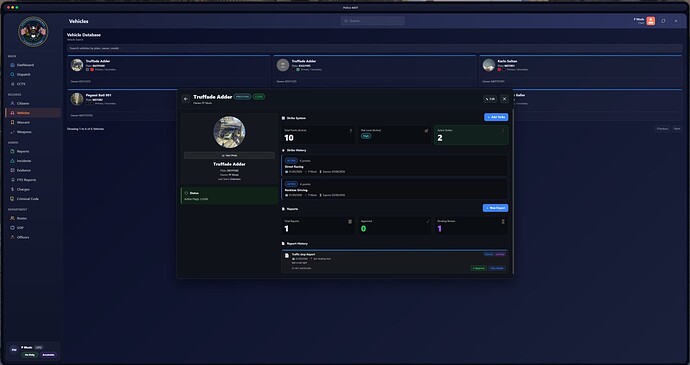Close the Truffade Adder details panel
Image resolution: width=690 pixels, height=365 pixels.
pyautogui.click(x=504, y=99)
